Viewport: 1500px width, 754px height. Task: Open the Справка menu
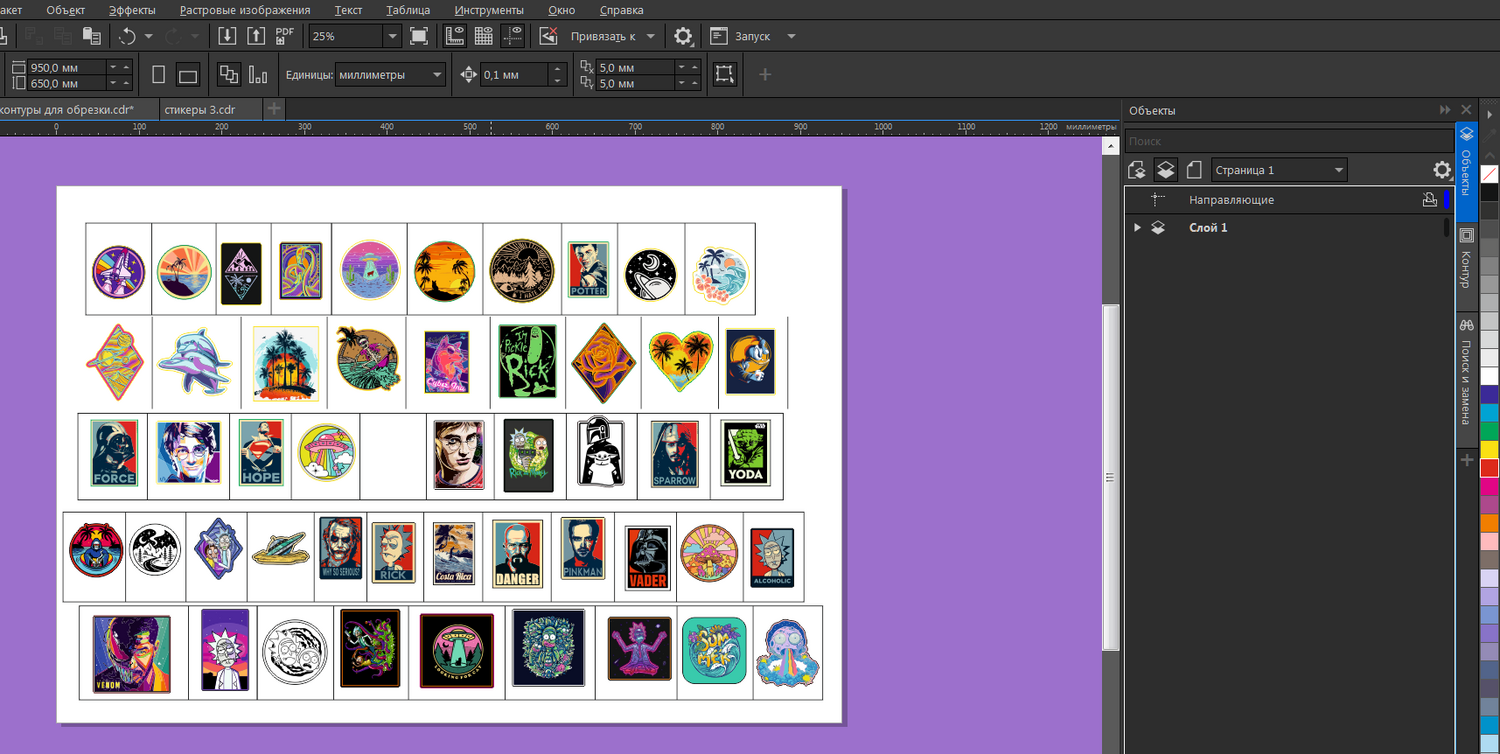(622, 10)
